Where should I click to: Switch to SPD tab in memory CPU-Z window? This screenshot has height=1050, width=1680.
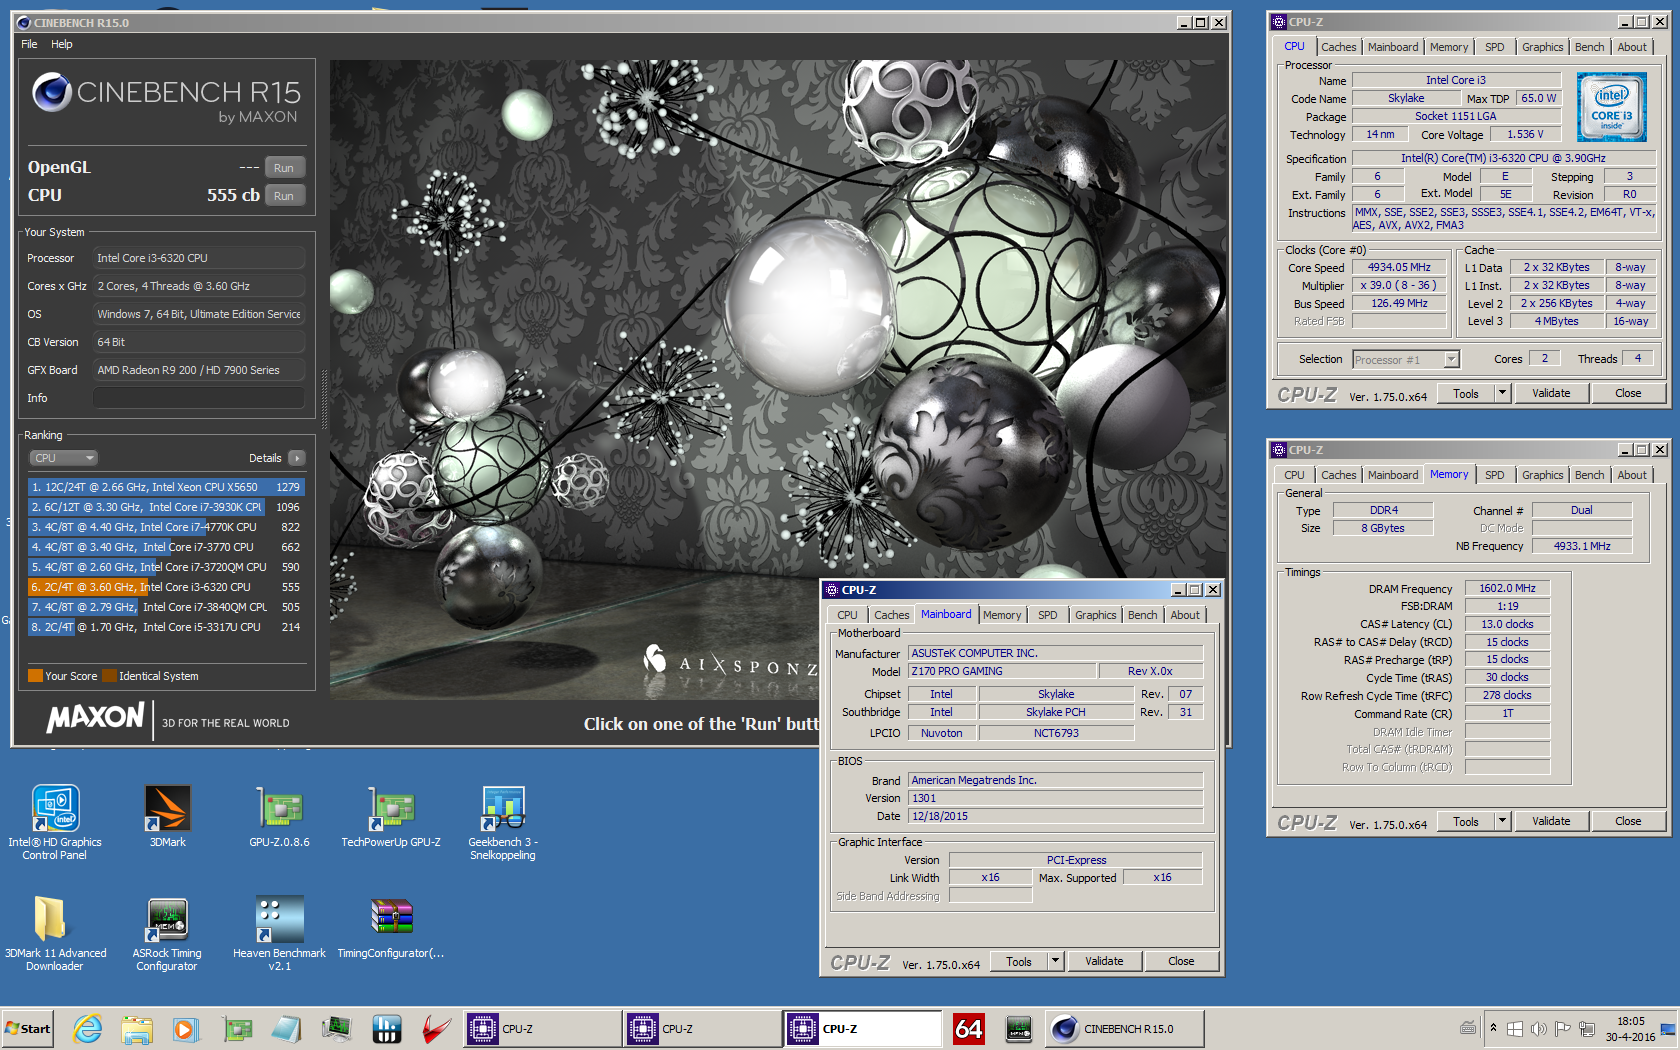[1494, 475]
